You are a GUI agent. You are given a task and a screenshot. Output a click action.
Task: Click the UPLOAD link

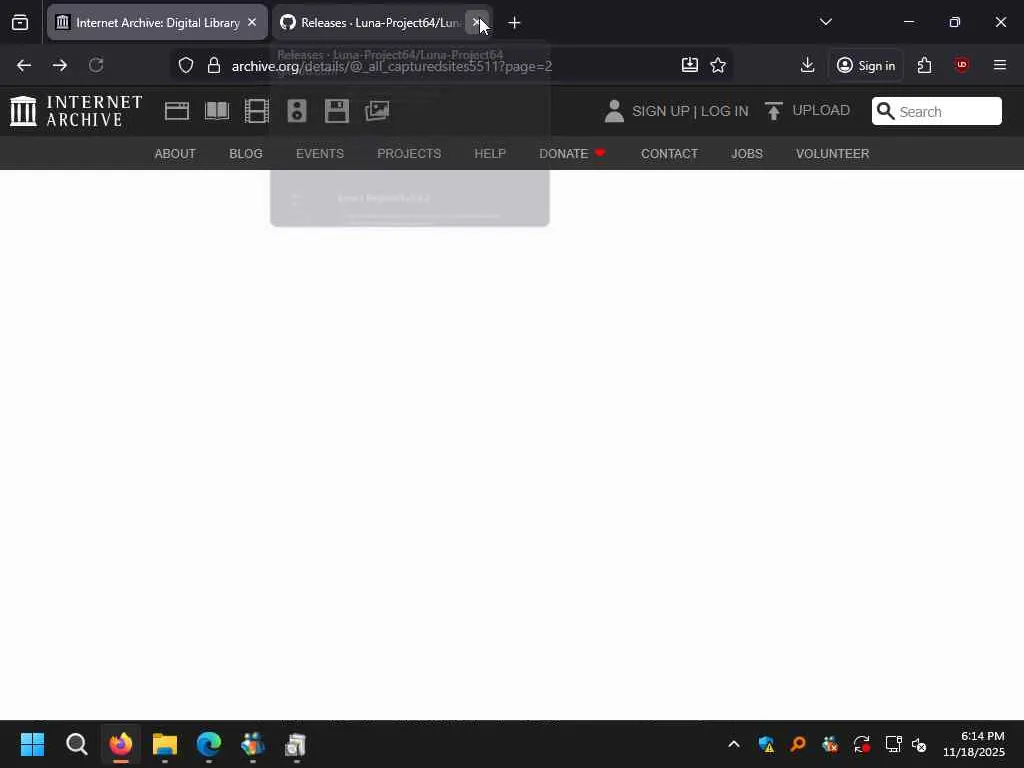(x=808, y=110)
